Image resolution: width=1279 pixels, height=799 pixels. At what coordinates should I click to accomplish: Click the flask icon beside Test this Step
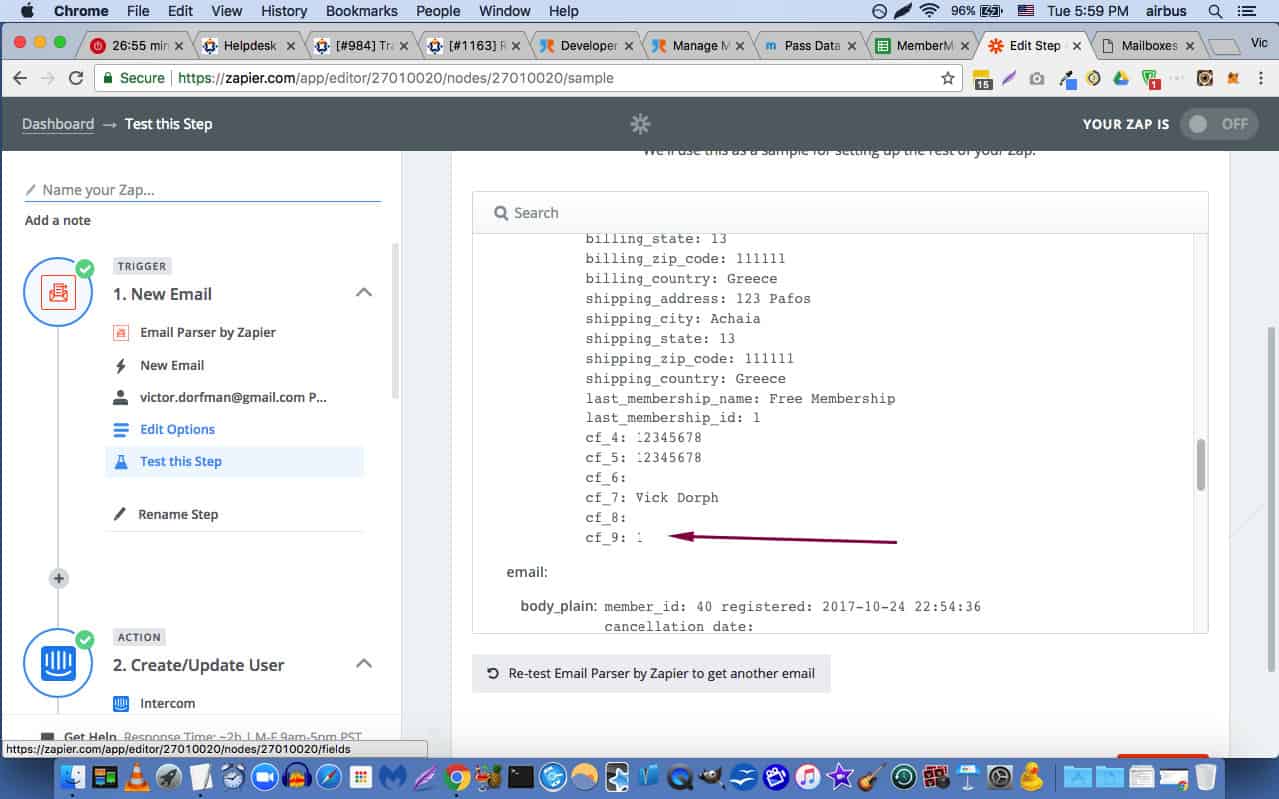[x=121, y=461]
